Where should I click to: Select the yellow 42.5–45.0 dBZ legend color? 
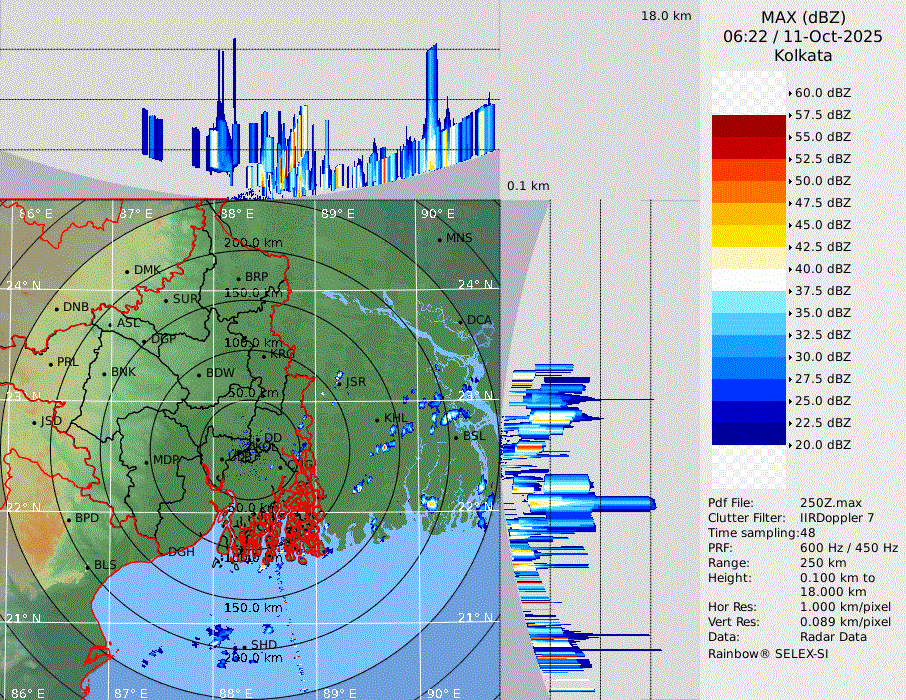click(748, 236)
